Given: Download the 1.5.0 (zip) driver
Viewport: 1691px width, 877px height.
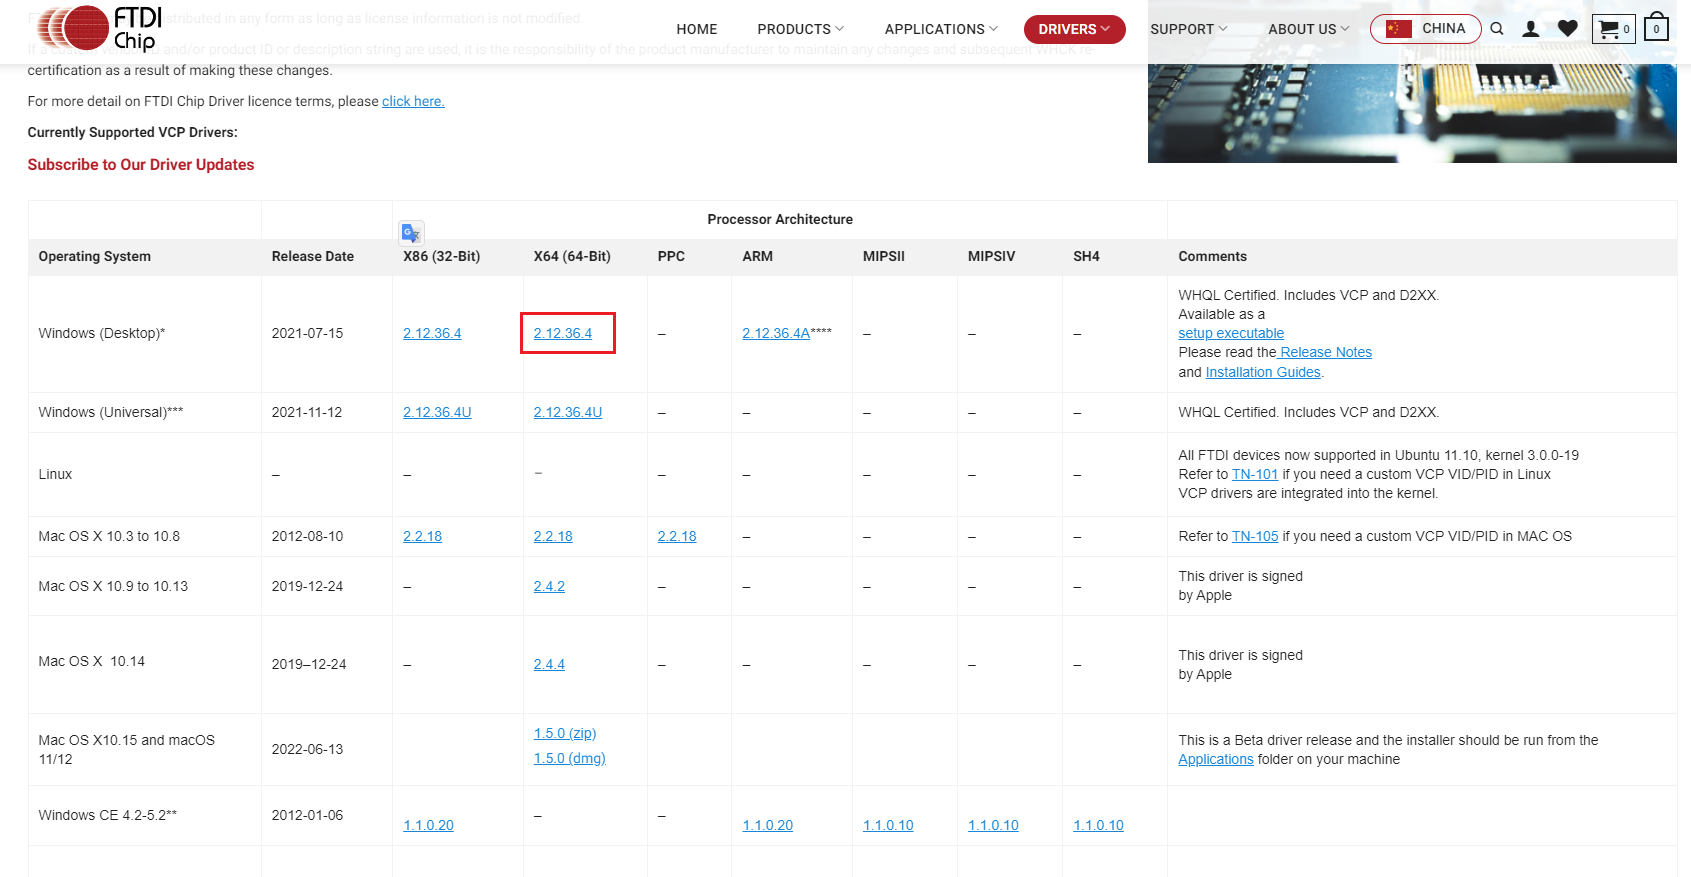Looking at the screenshot, I should [565, 733].
